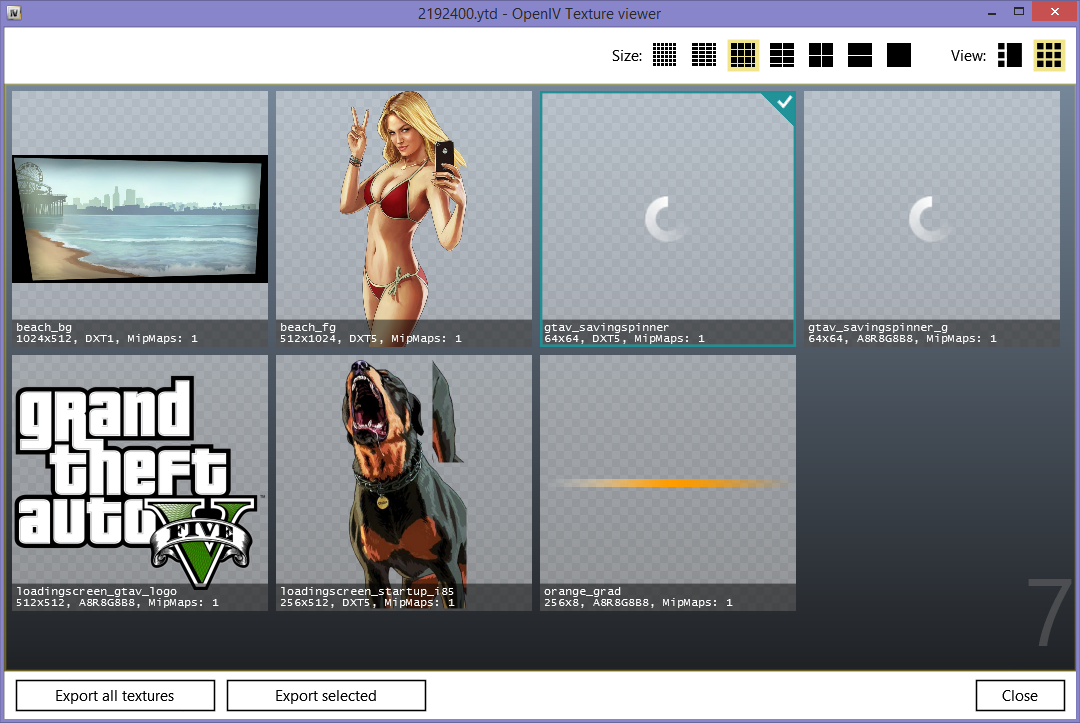Uncheck the gtav_savingspinner selection checkmark
The height and width of the screenshot is (723, 1080).
point(784,103)
